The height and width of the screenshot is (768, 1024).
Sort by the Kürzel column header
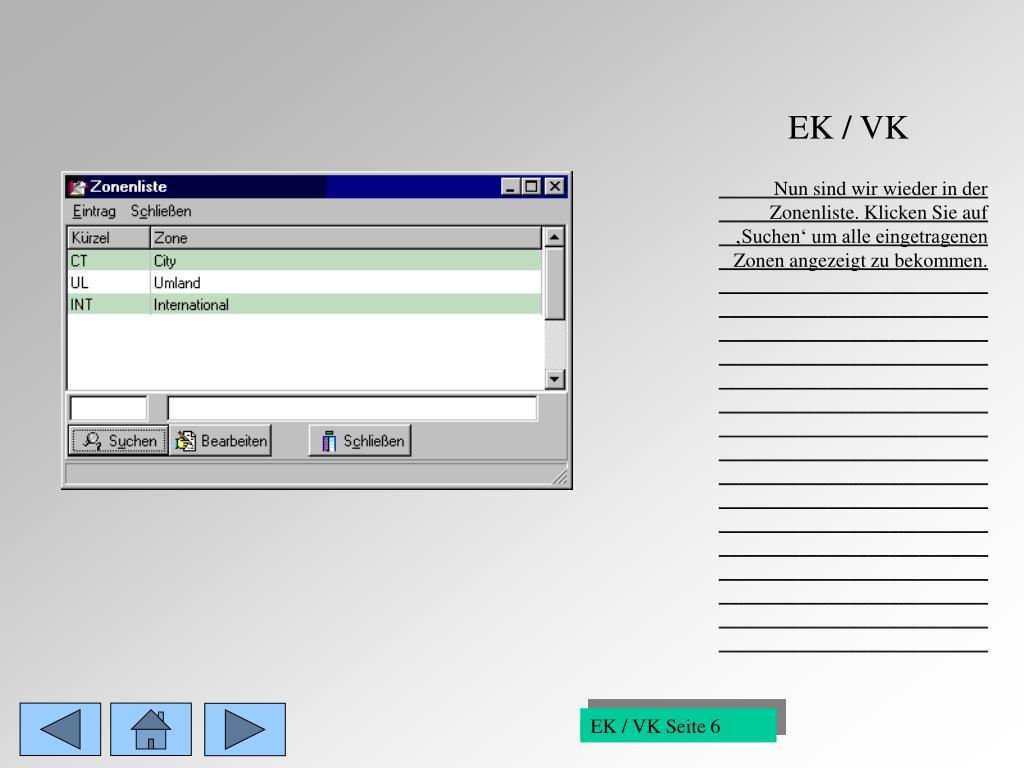coord(108,238)
